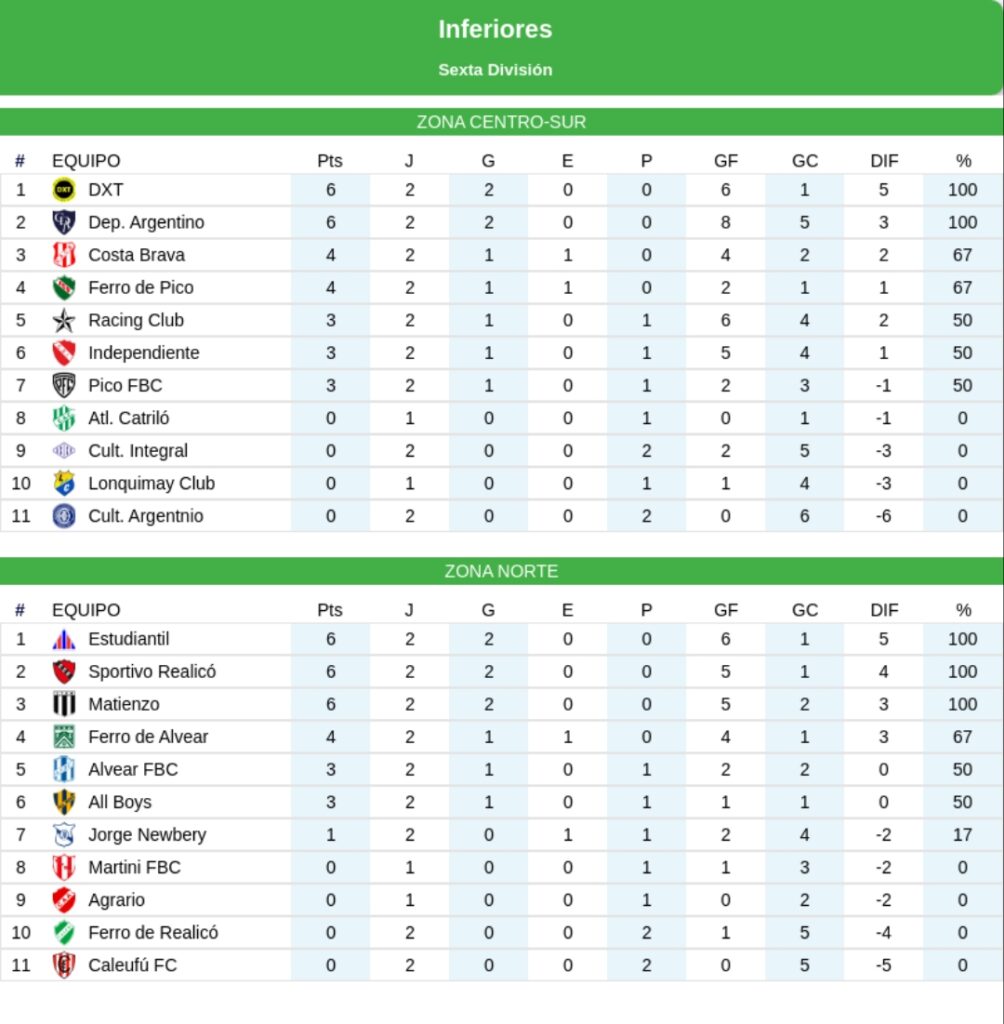
Task: Click the Costa Brava crest icon
Action: pyautogui.click(x=64, y=255)
